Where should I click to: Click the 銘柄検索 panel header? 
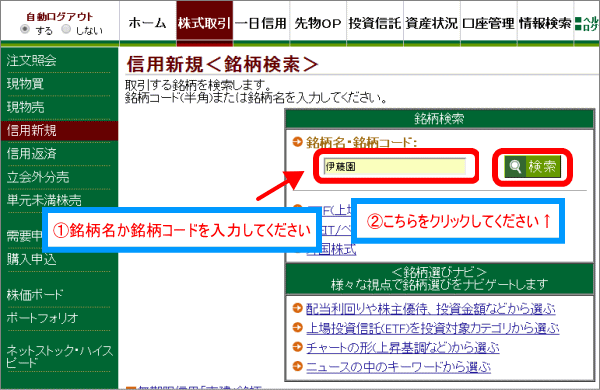(439, 119)
